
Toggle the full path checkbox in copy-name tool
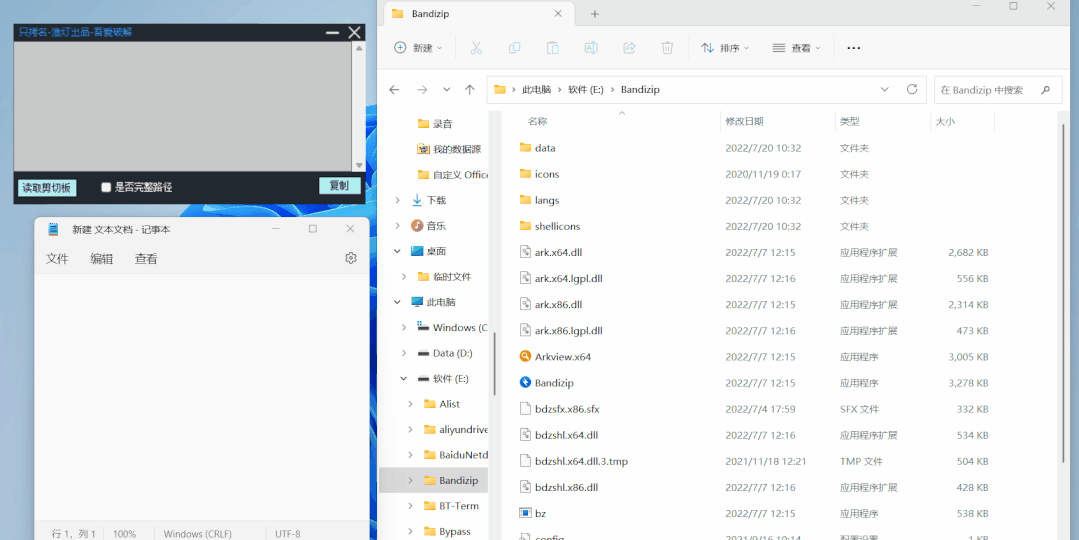pos(106,187)
